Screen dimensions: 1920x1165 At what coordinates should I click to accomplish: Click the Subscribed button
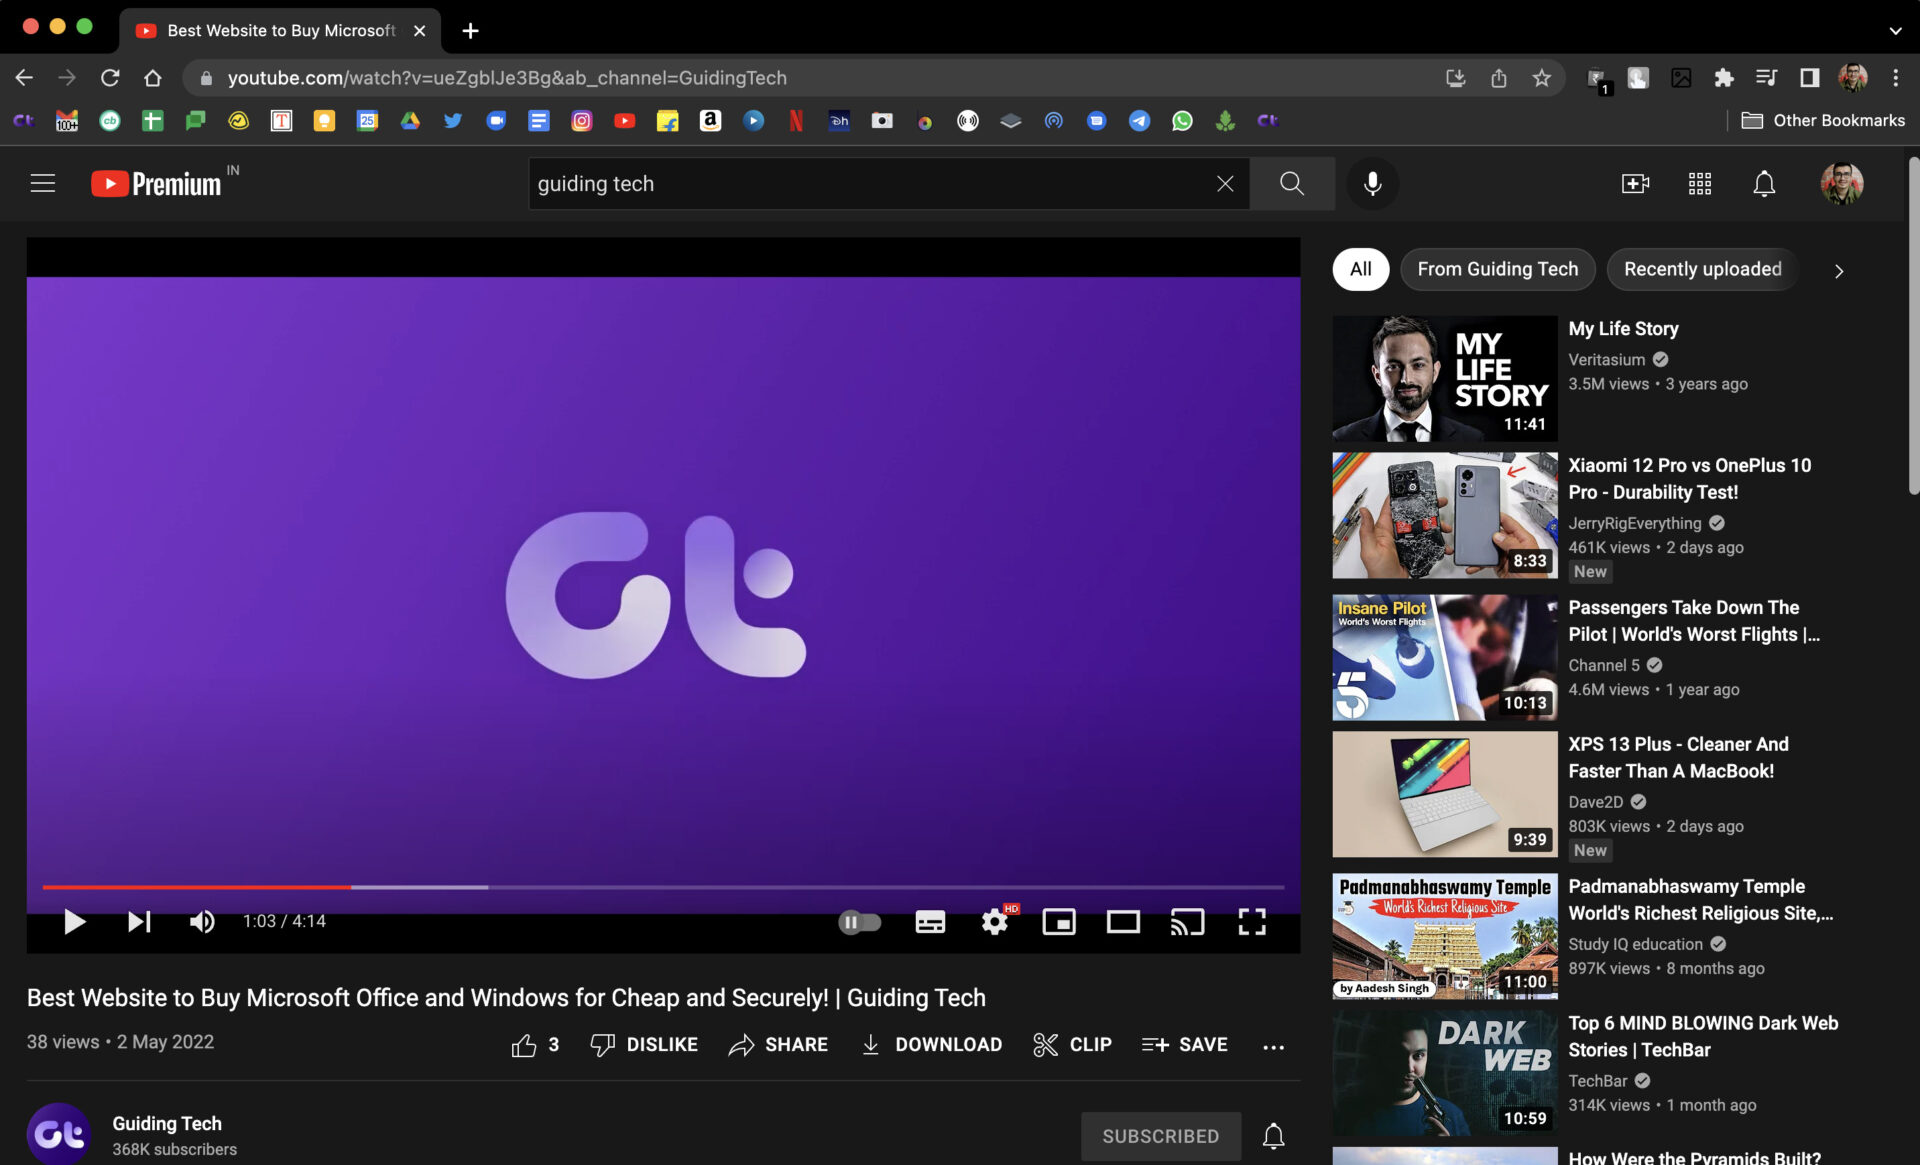click(1160, 1136)
